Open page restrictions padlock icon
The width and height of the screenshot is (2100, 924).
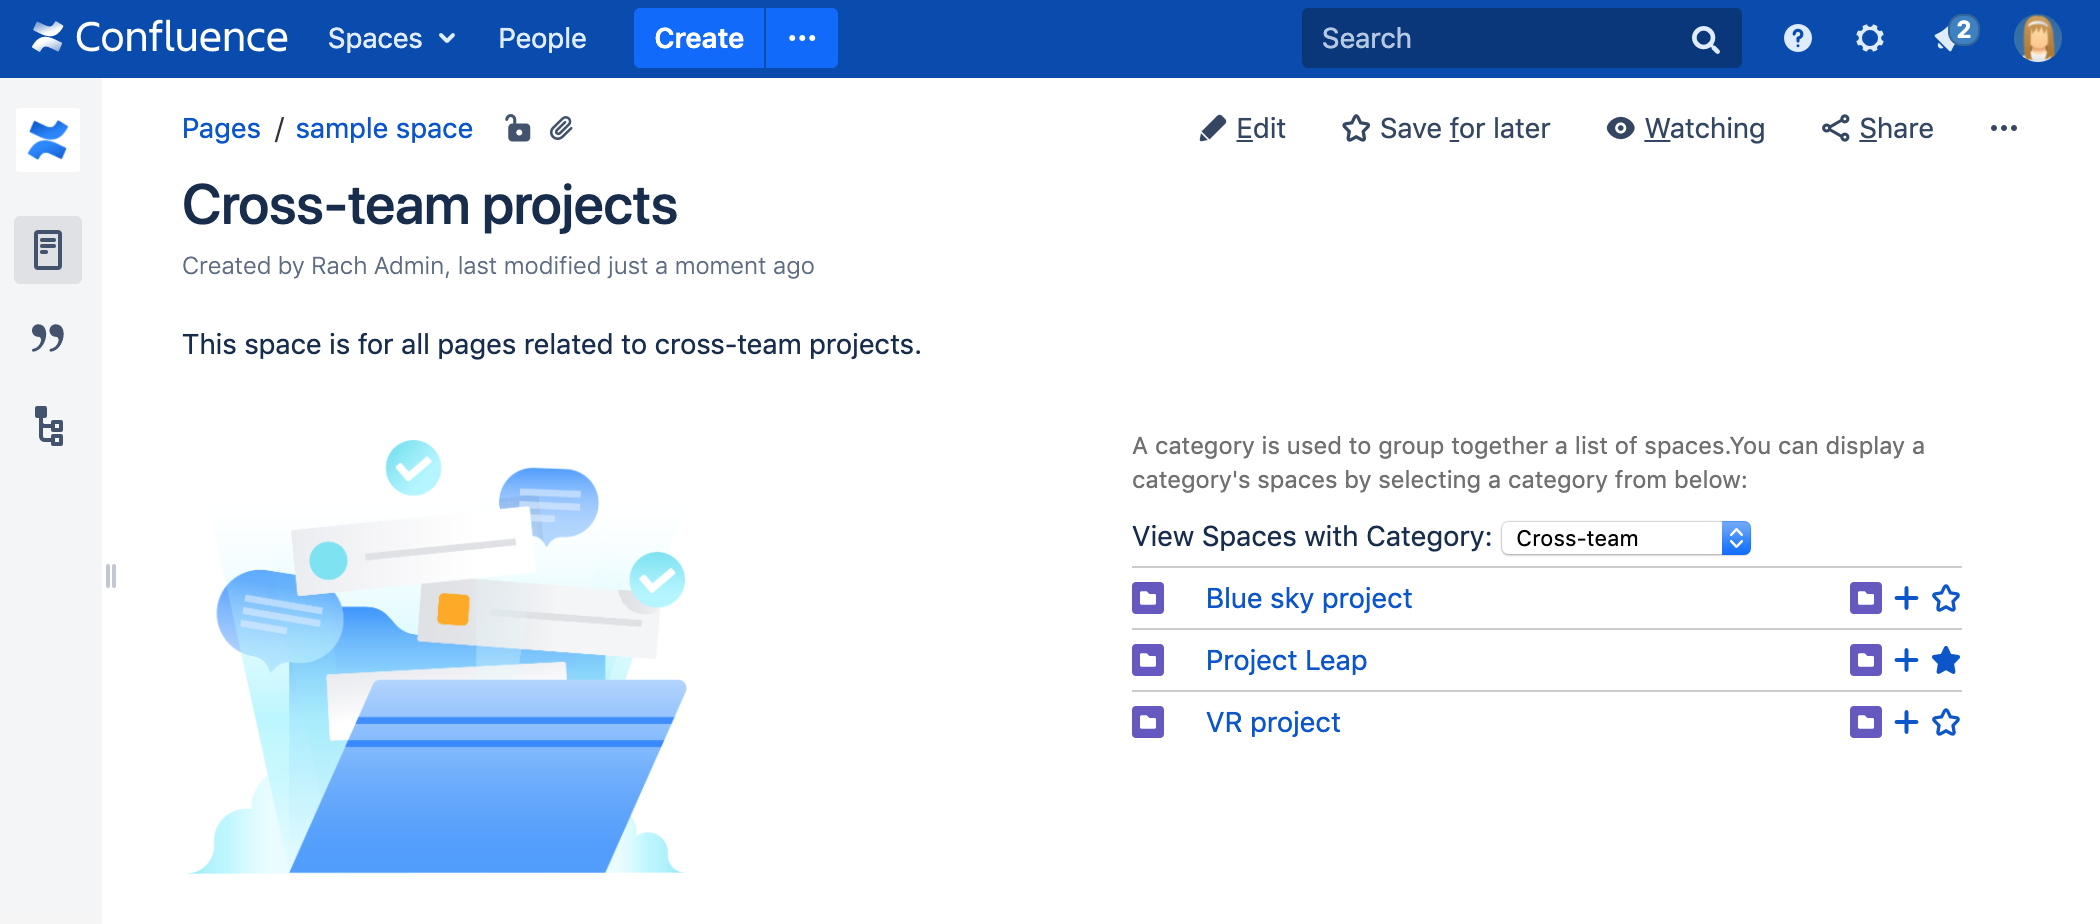pyautogui.click(x=517, y=129)
